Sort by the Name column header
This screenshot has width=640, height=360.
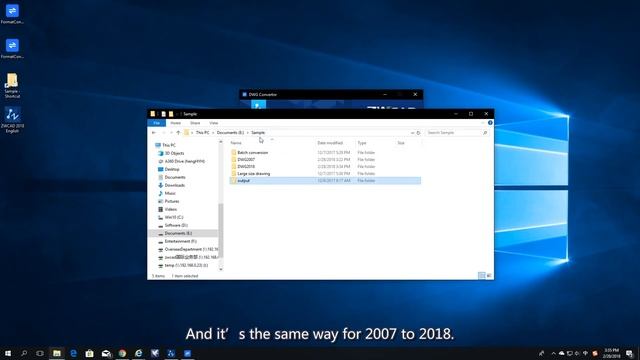click(236, 143)
